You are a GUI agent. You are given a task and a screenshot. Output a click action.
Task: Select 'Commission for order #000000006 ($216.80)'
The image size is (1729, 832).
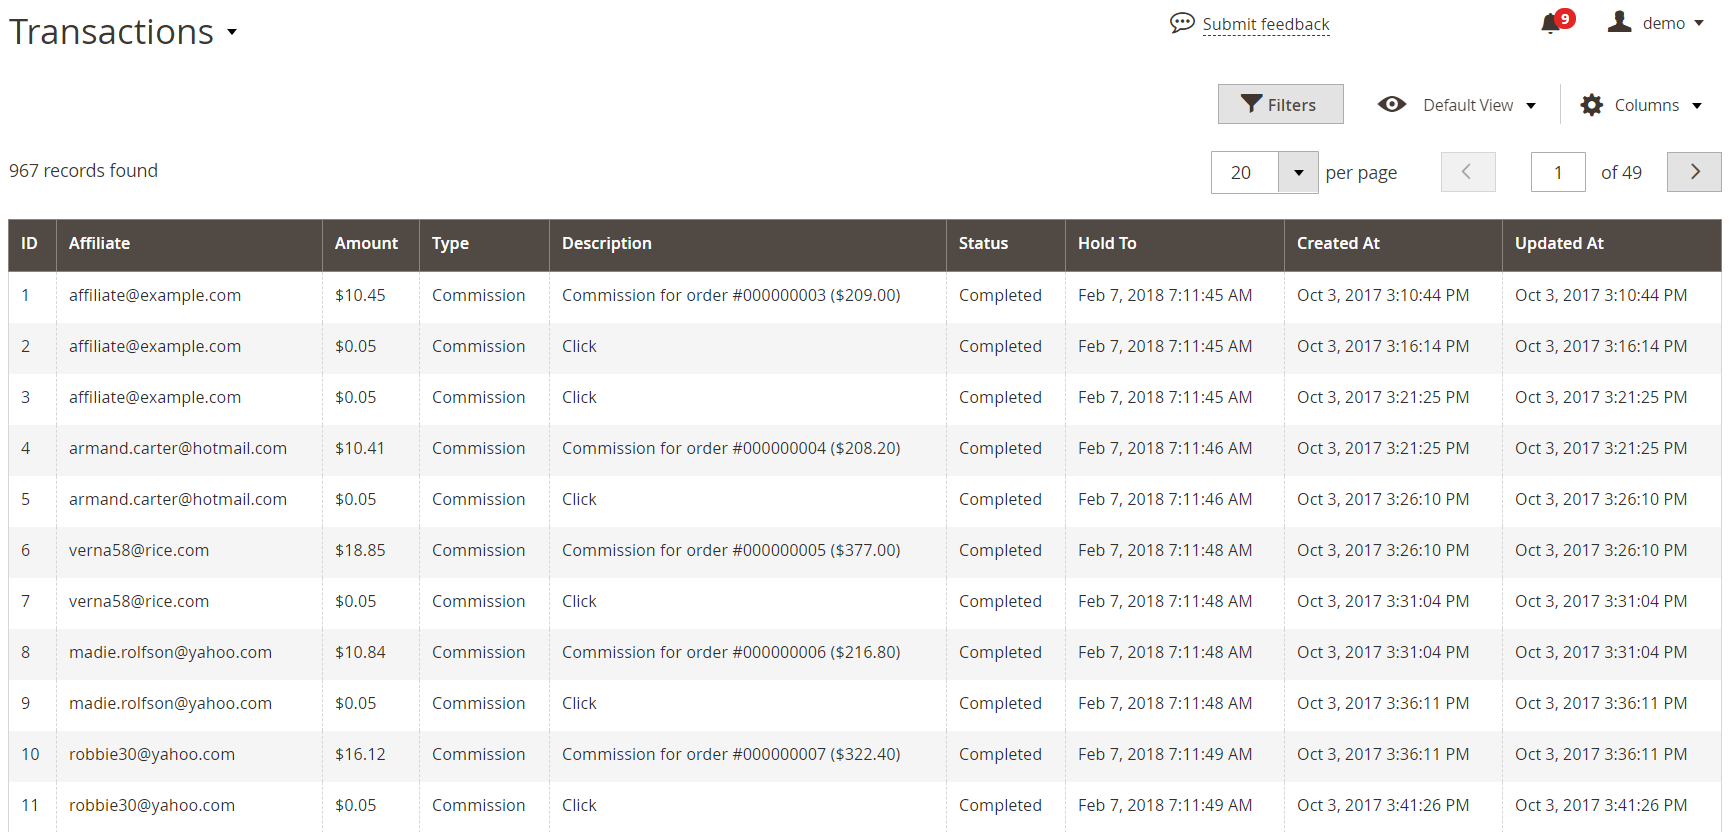(x=731, y=652)
